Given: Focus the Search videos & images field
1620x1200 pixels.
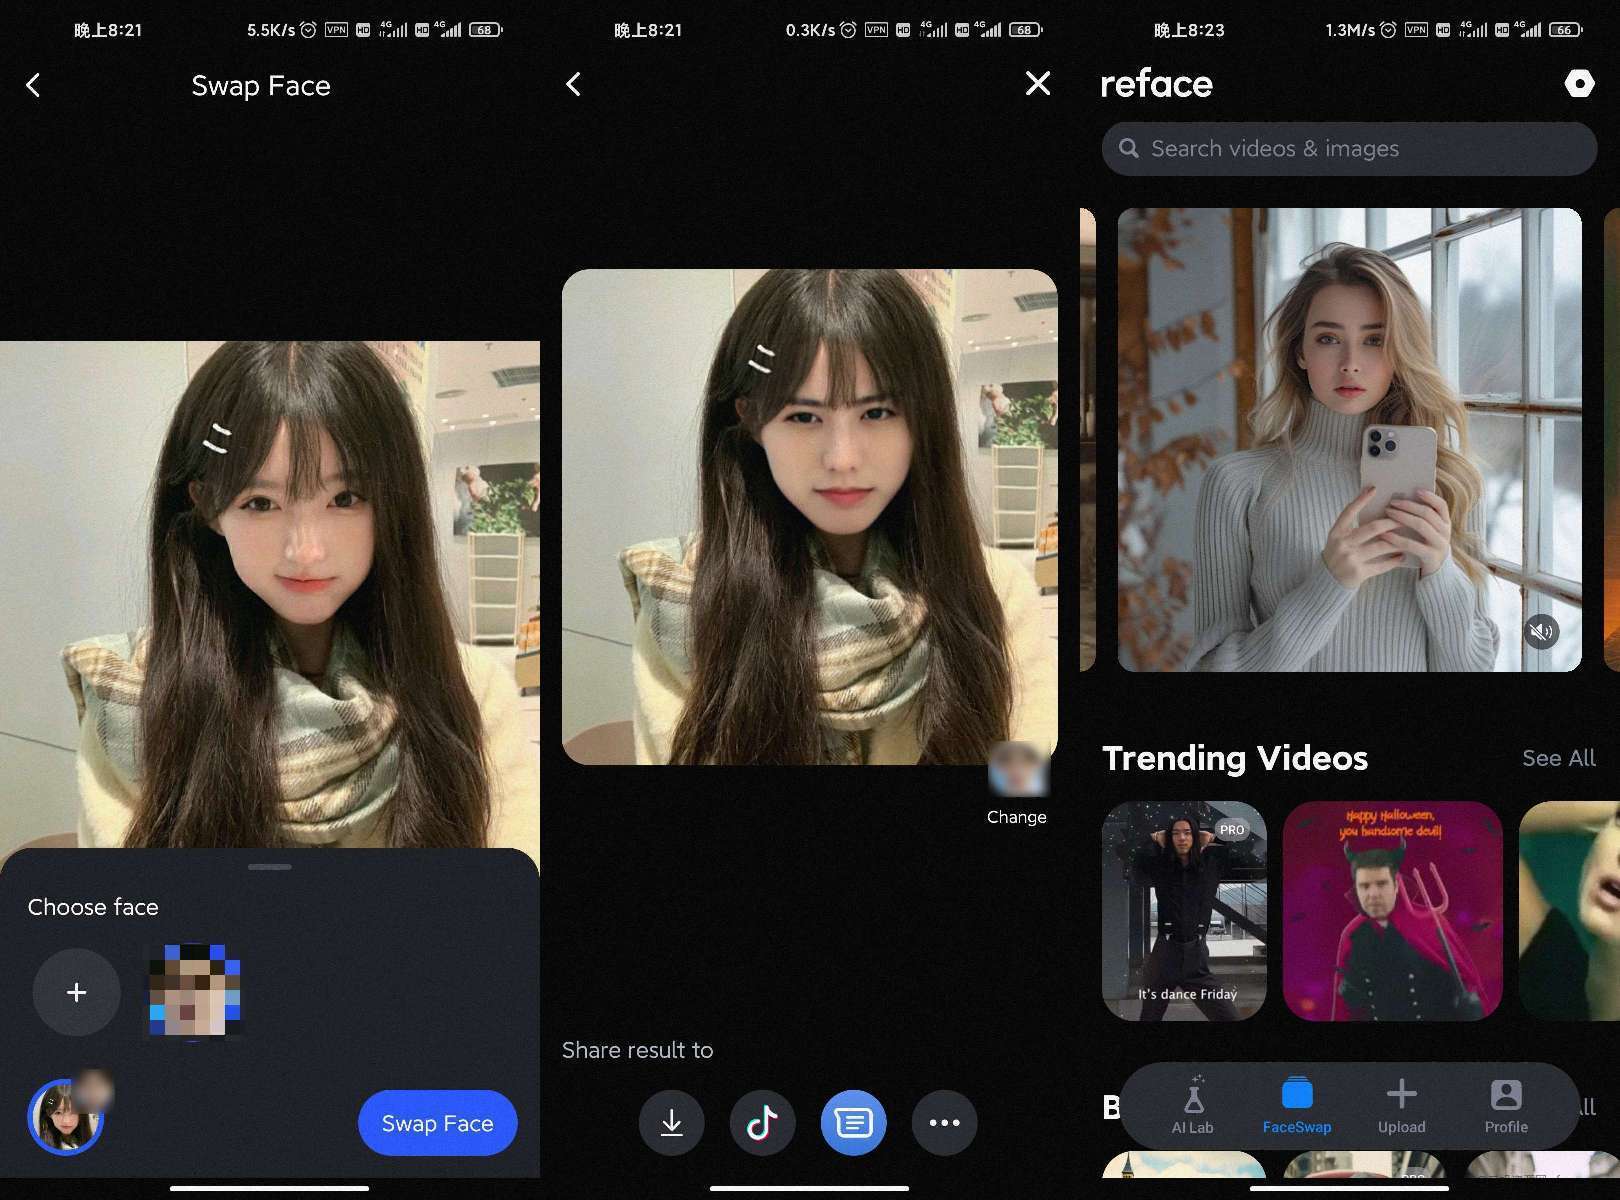Looking at the screenshot, I should (x=1350, y=149).
